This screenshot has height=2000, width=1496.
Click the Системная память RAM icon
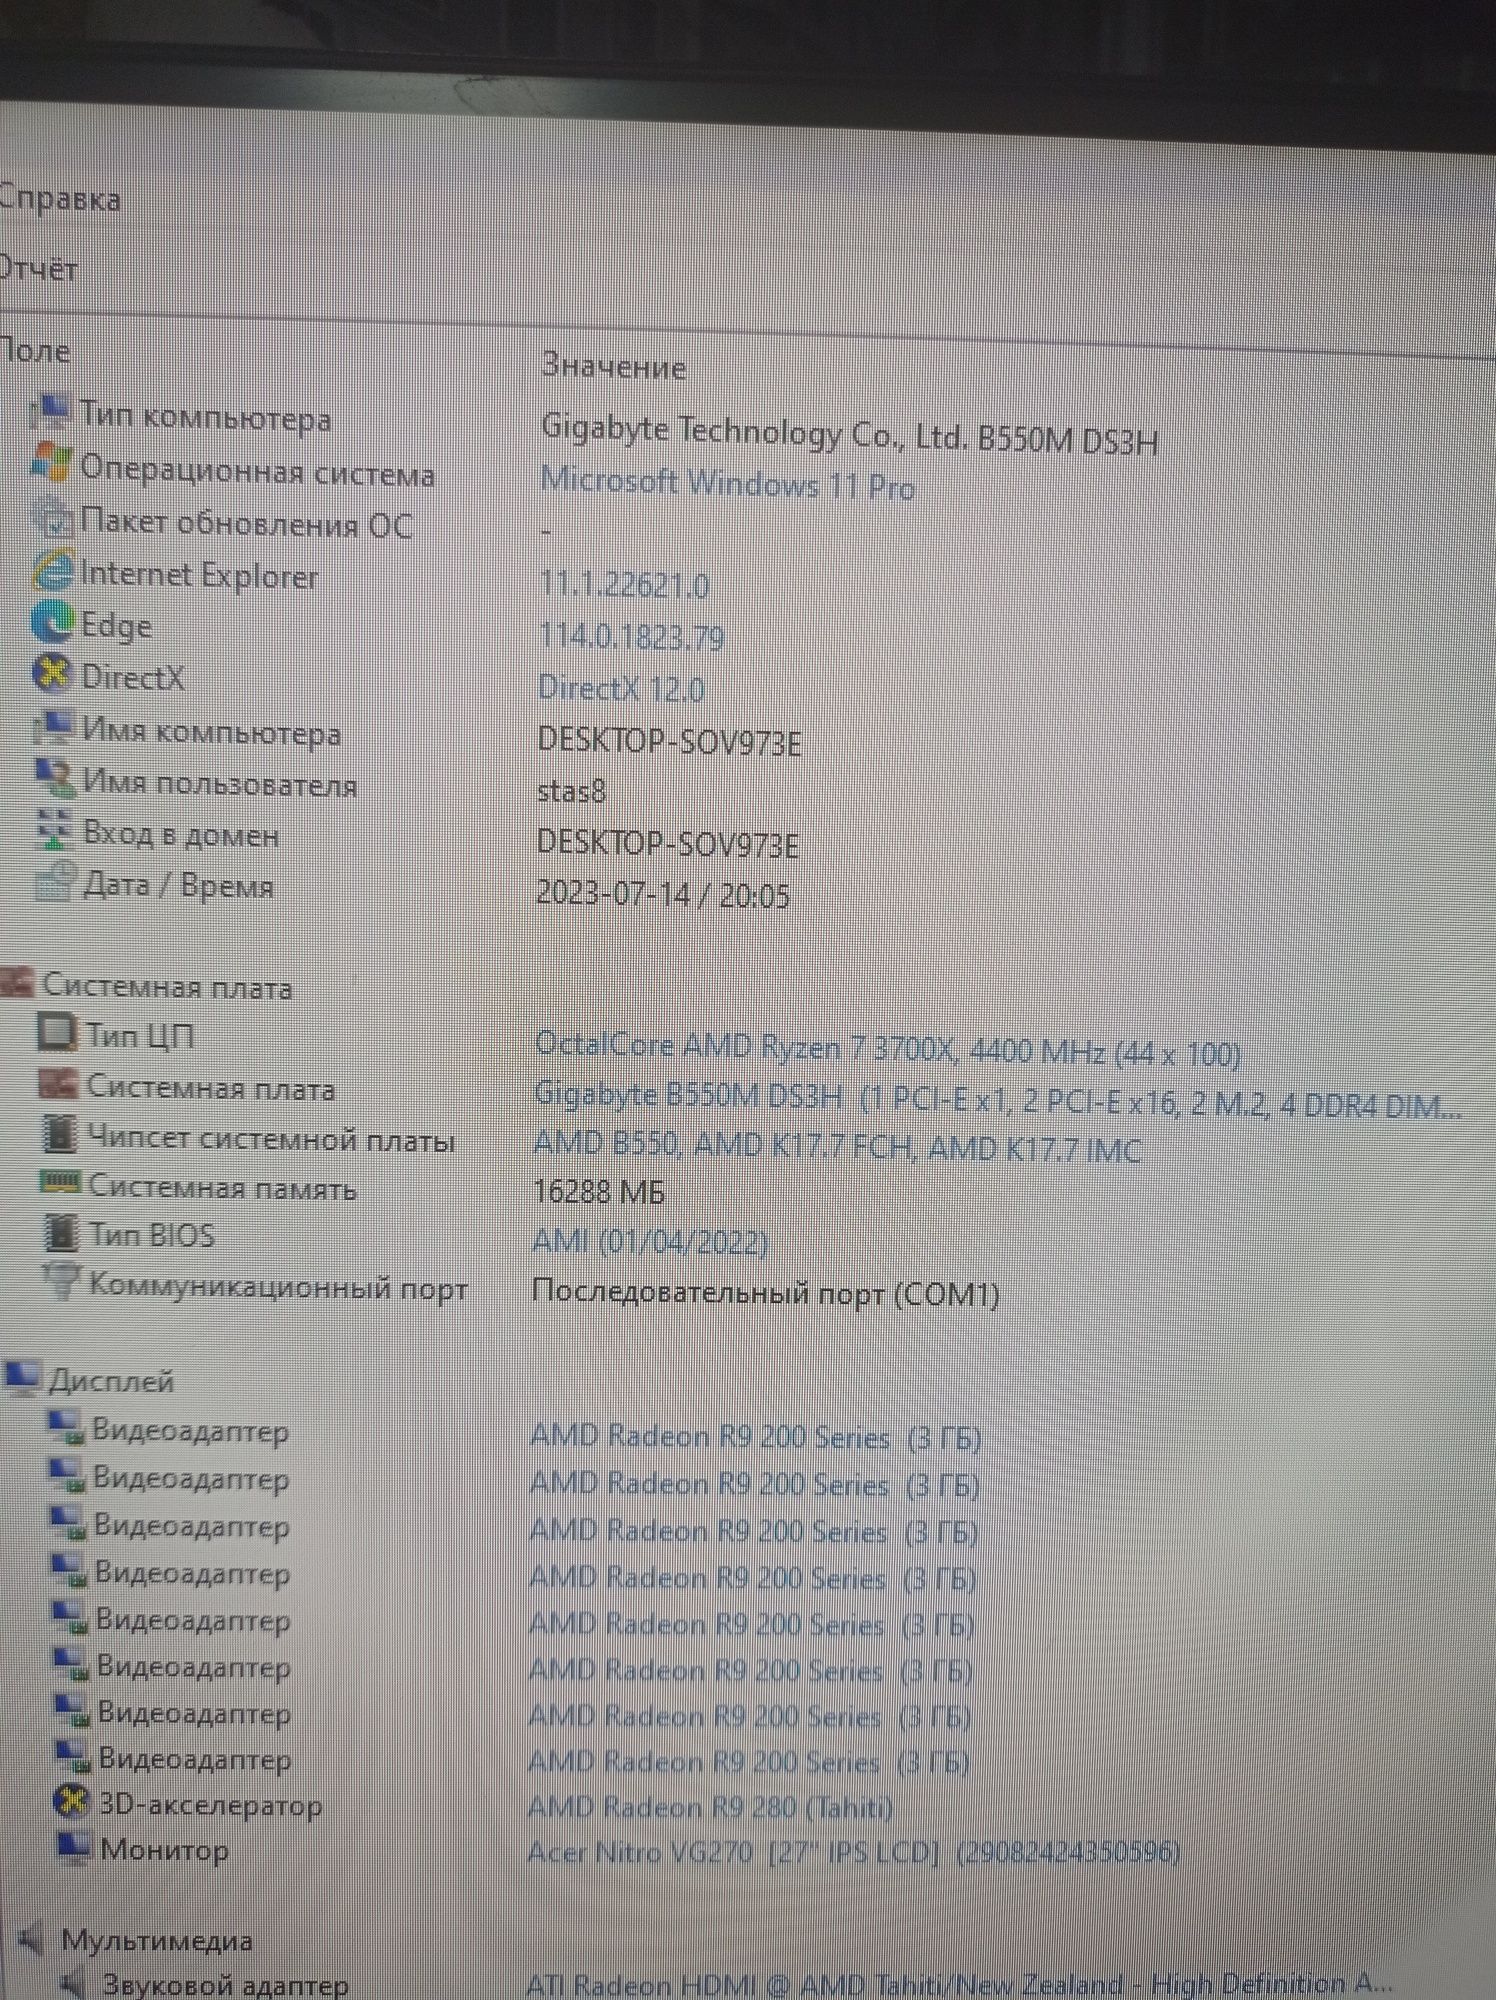60,1184
